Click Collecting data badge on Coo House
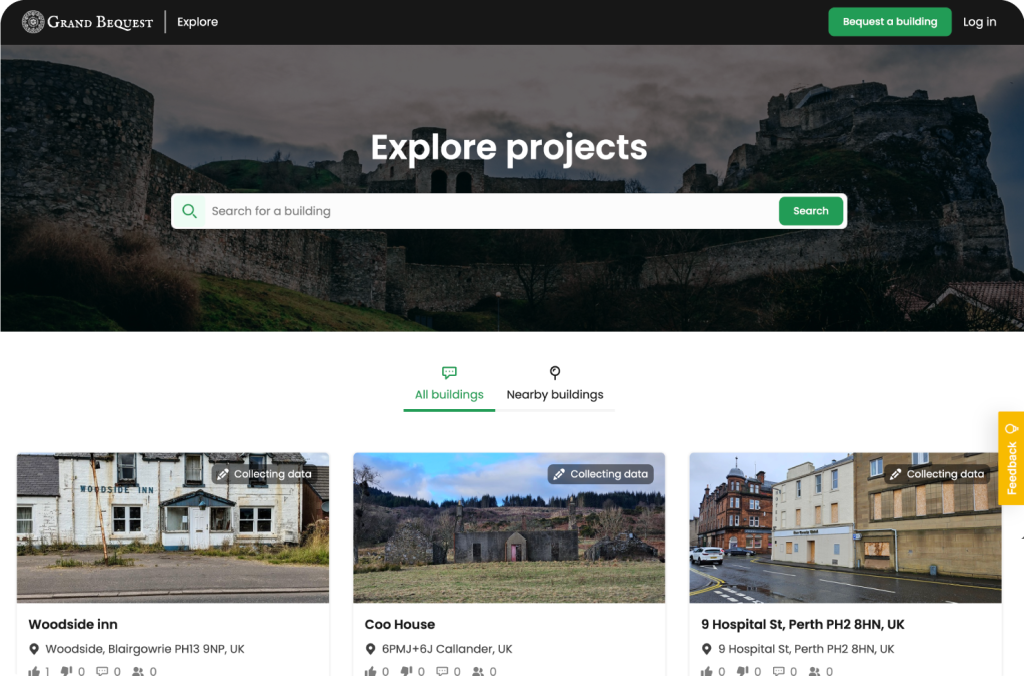 click(600, 474)
